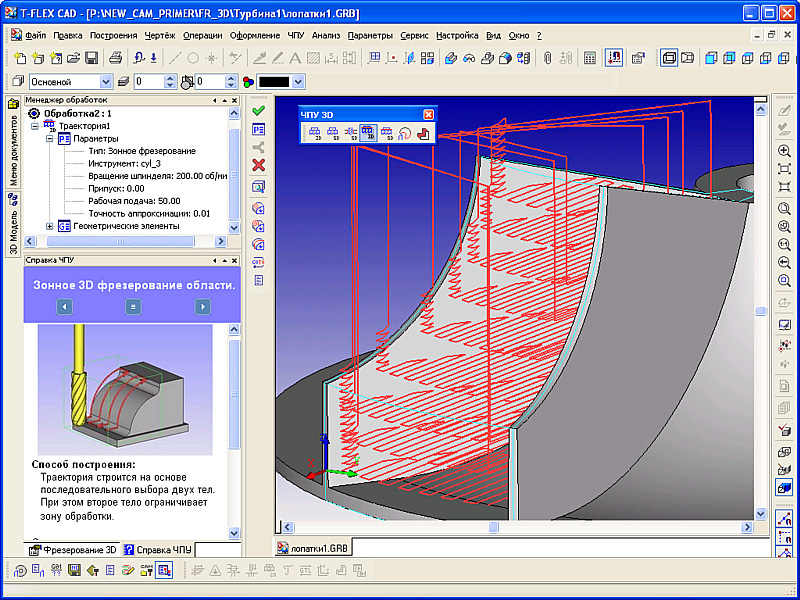Open the Анализ menu
This screenshot has height=600, width=800.
tap(326, 35)
